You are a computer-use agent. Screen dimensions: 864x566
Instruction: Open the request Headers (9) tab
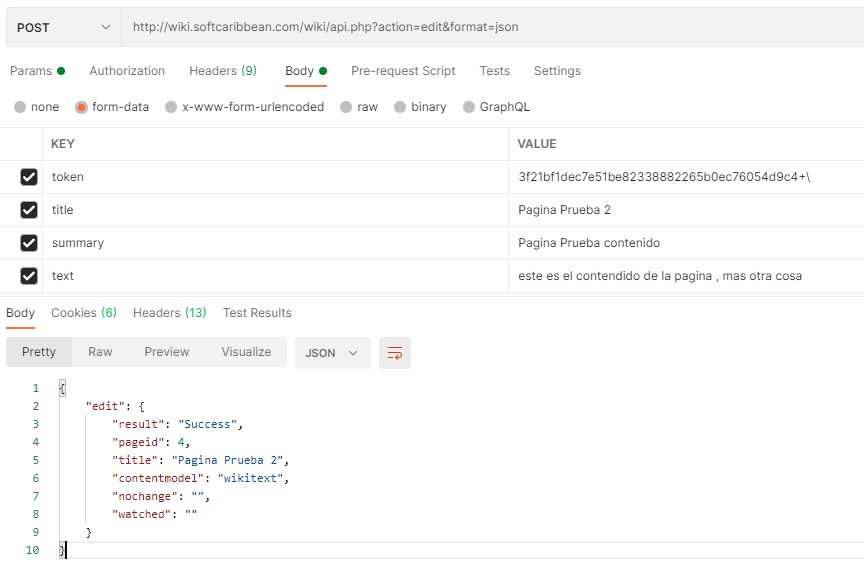coord(222,71)
